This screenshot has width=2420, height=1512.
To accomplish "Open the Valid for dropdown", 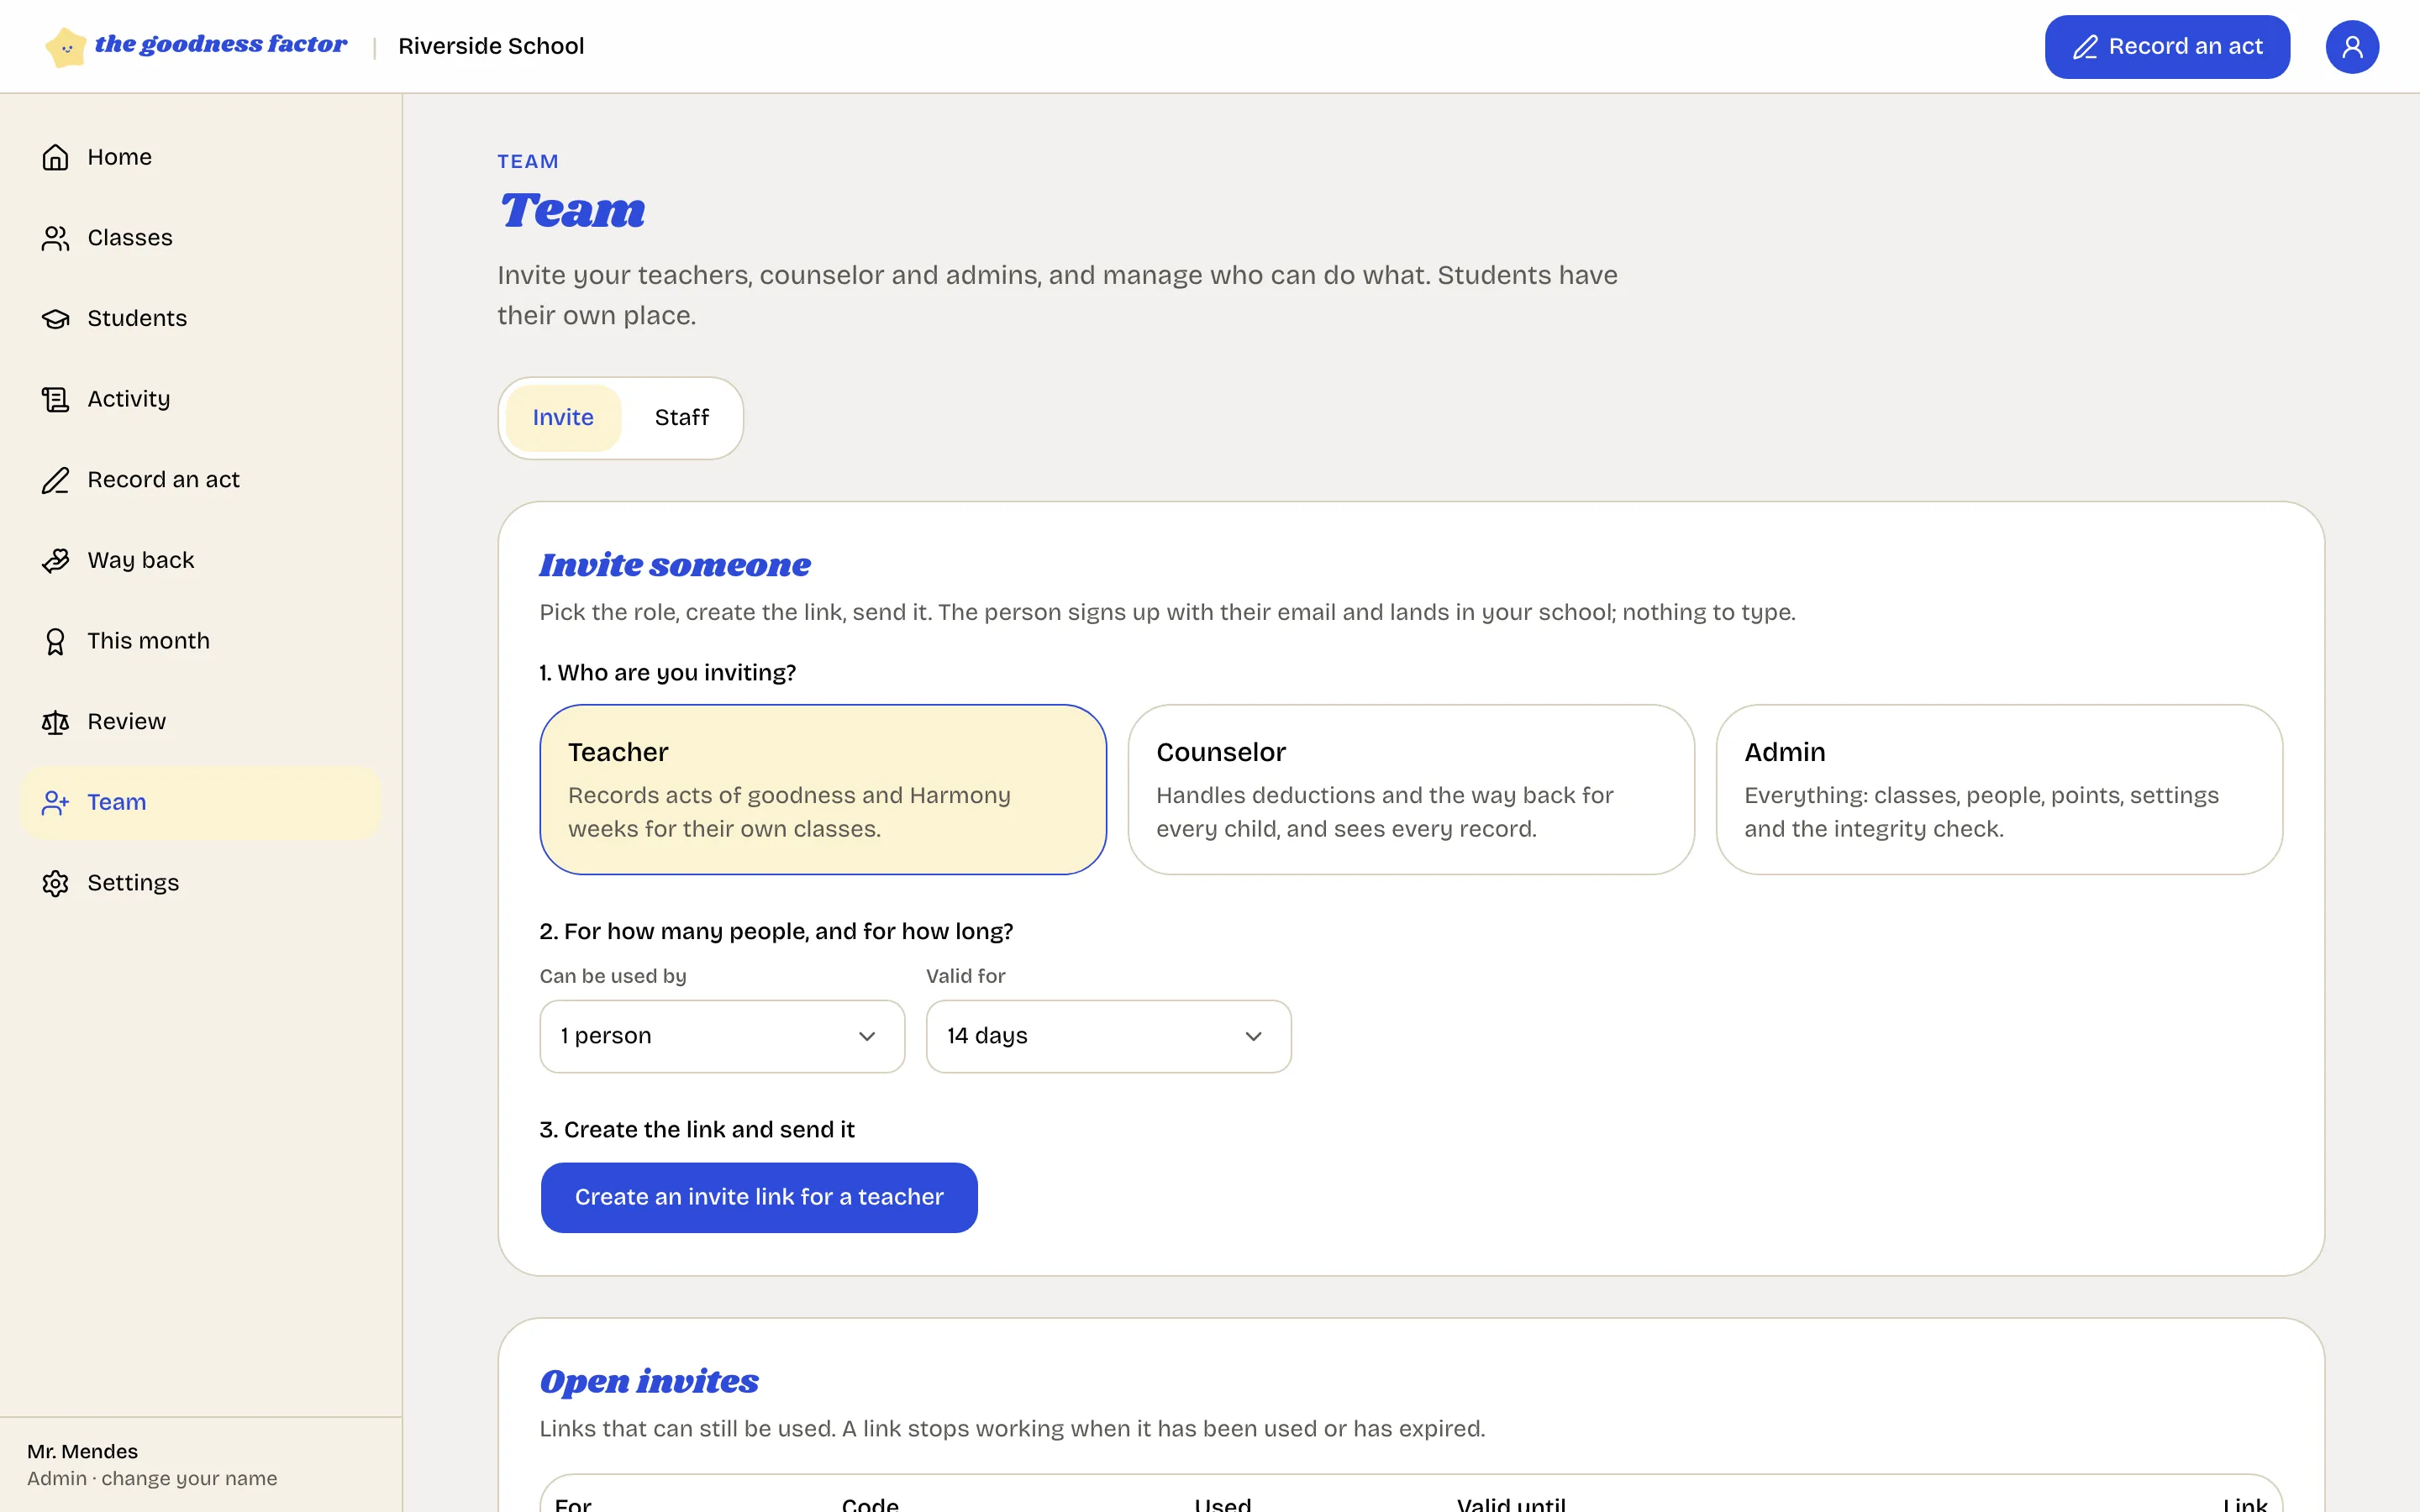I will pyautogui.click(x=1108, y=1036).
